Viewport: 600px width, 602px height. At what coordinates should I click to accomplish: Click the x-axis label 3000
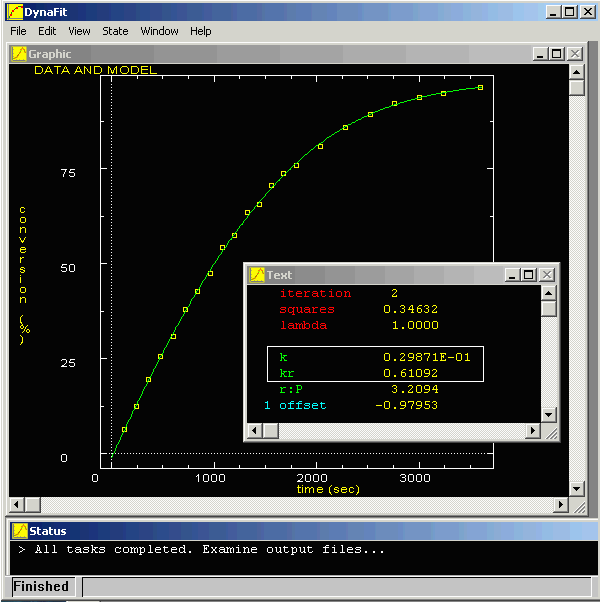coord(415,478)
